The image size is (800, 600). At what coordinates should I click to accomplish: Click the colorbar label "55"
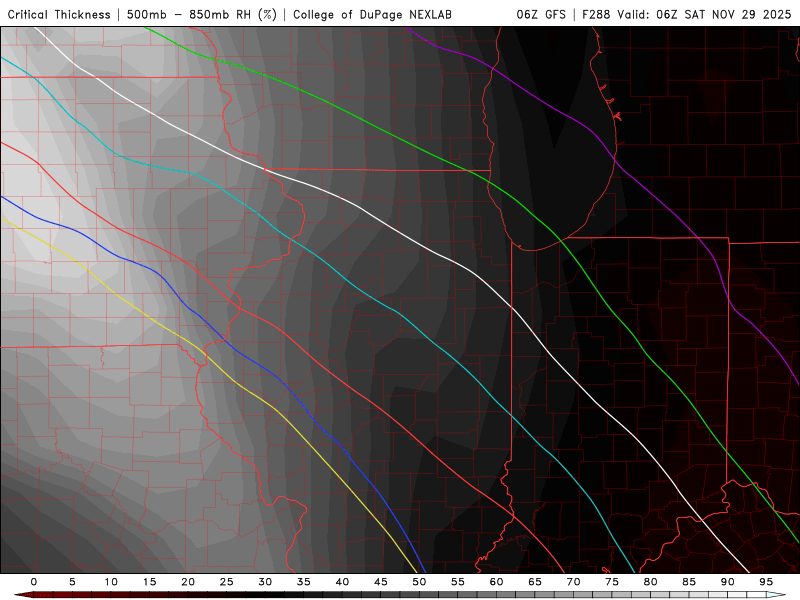point(458,582)
